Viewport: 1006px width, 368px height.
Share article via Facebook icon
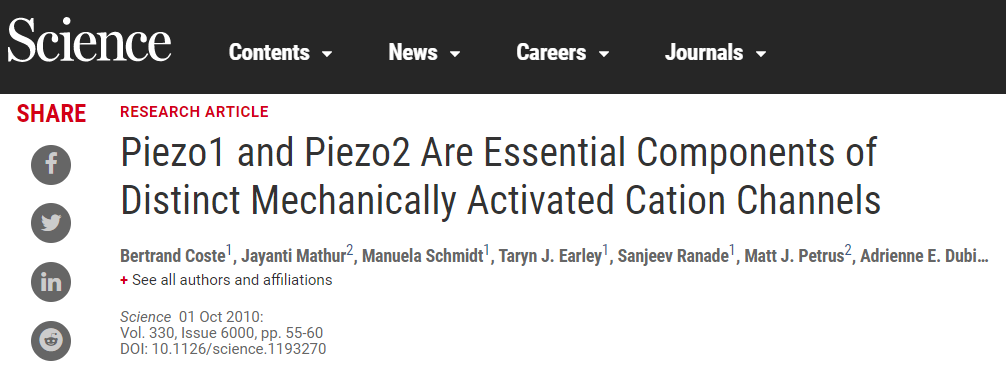tap(51, 165)
